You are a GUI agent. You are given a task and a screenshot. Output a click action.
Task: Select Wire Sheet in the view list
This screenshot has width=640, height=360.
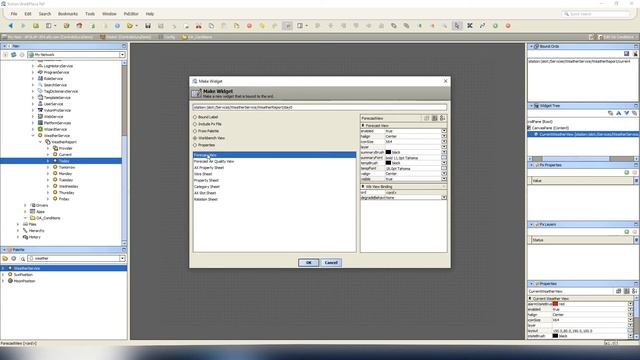(x=203, y=174)
